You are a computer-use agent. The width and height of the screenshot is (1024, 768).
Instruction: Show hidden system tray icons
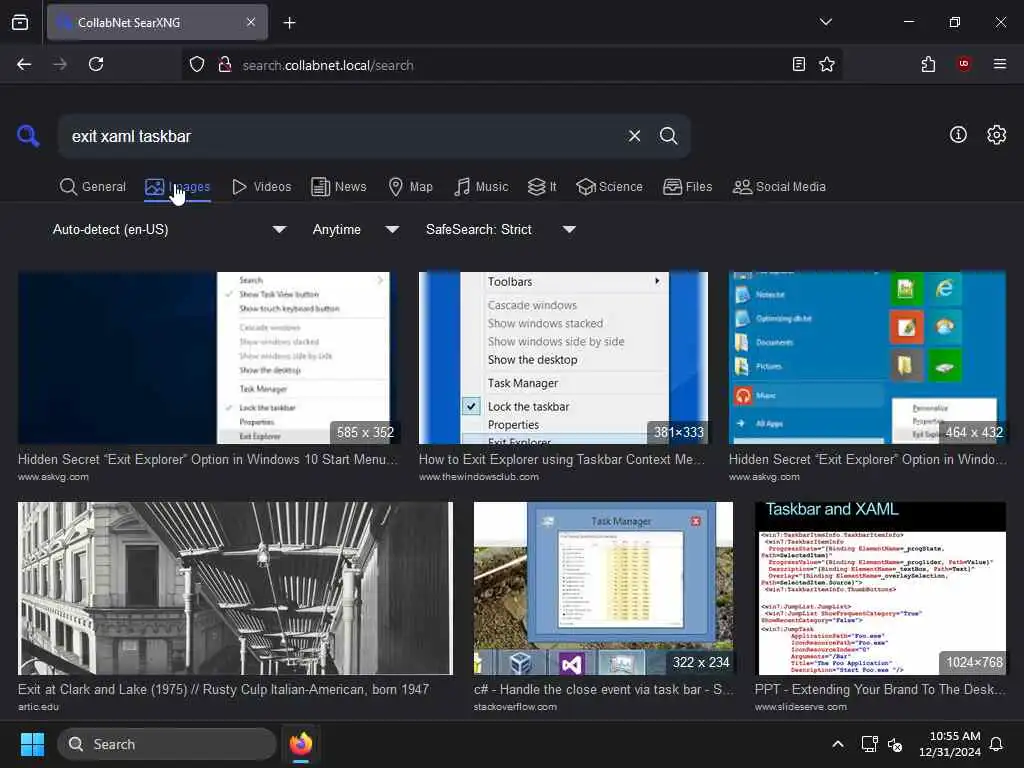[838, 744]
